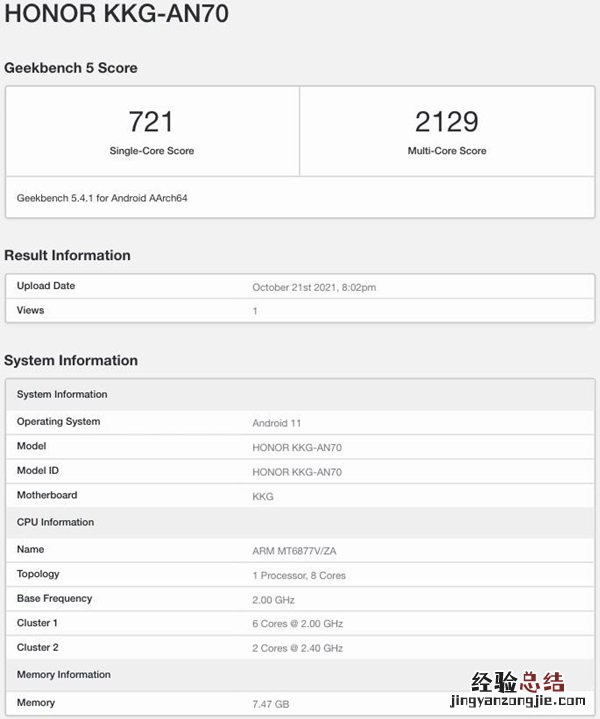Select the ARM MT6877V/ZA value
Screen dimensions: 600x719
coord(294,551)
